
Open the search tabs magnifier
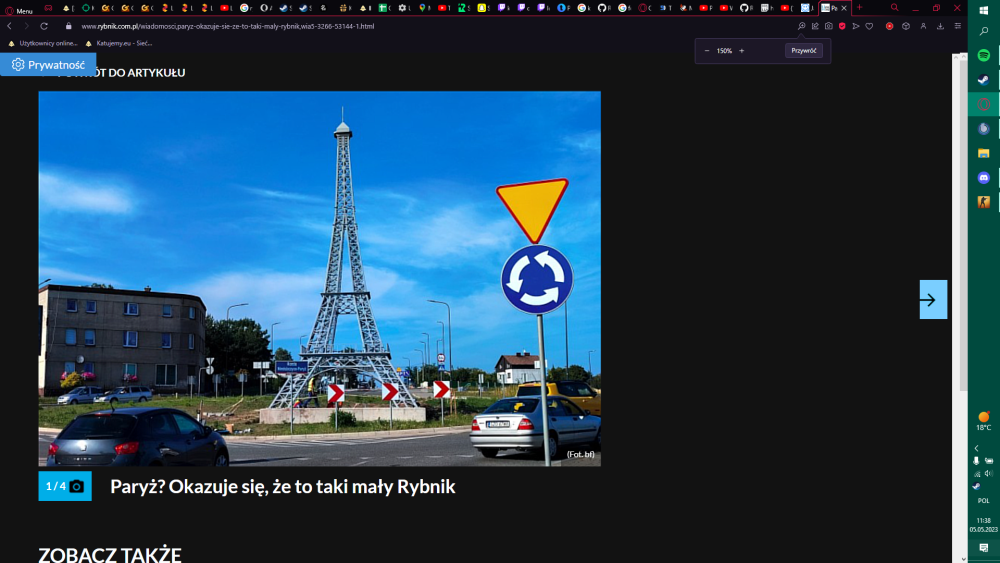tap(894, 8)
